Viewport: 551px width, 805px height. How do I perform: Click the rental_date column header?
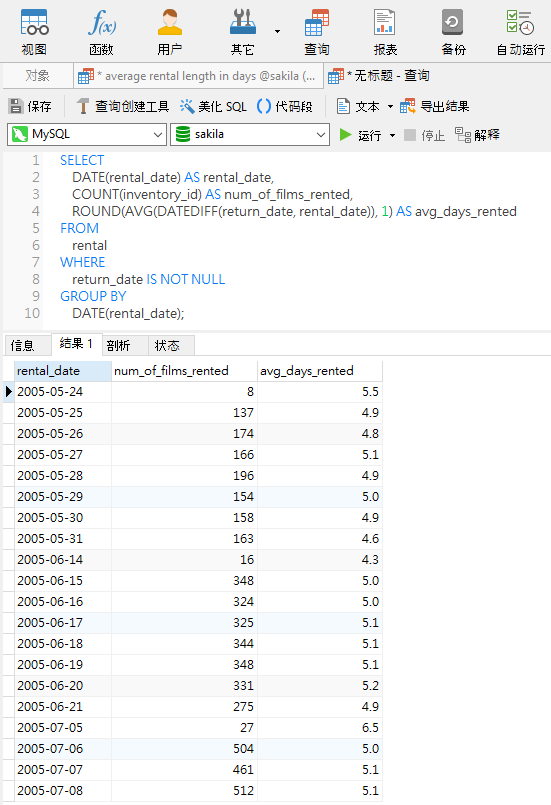[63, 371]
